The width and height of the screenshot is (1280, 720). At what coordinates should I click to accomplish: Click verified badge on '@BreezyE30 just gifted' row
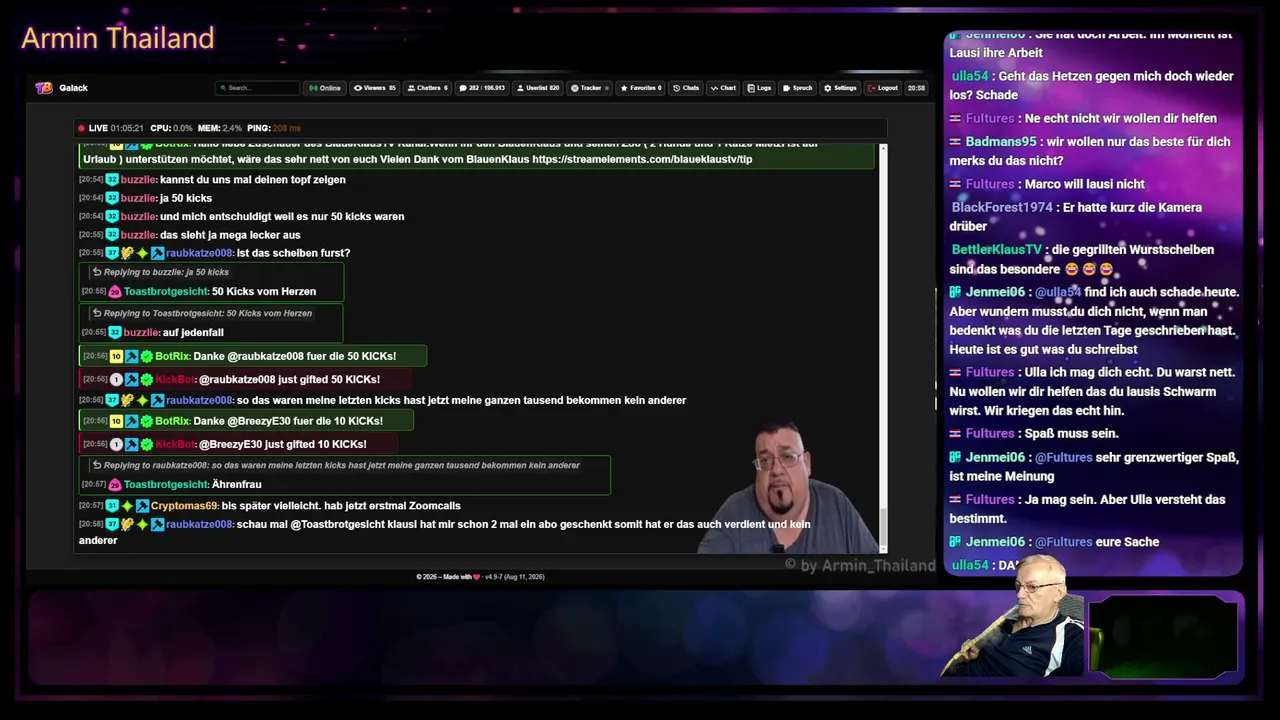(x=147, y=444)
